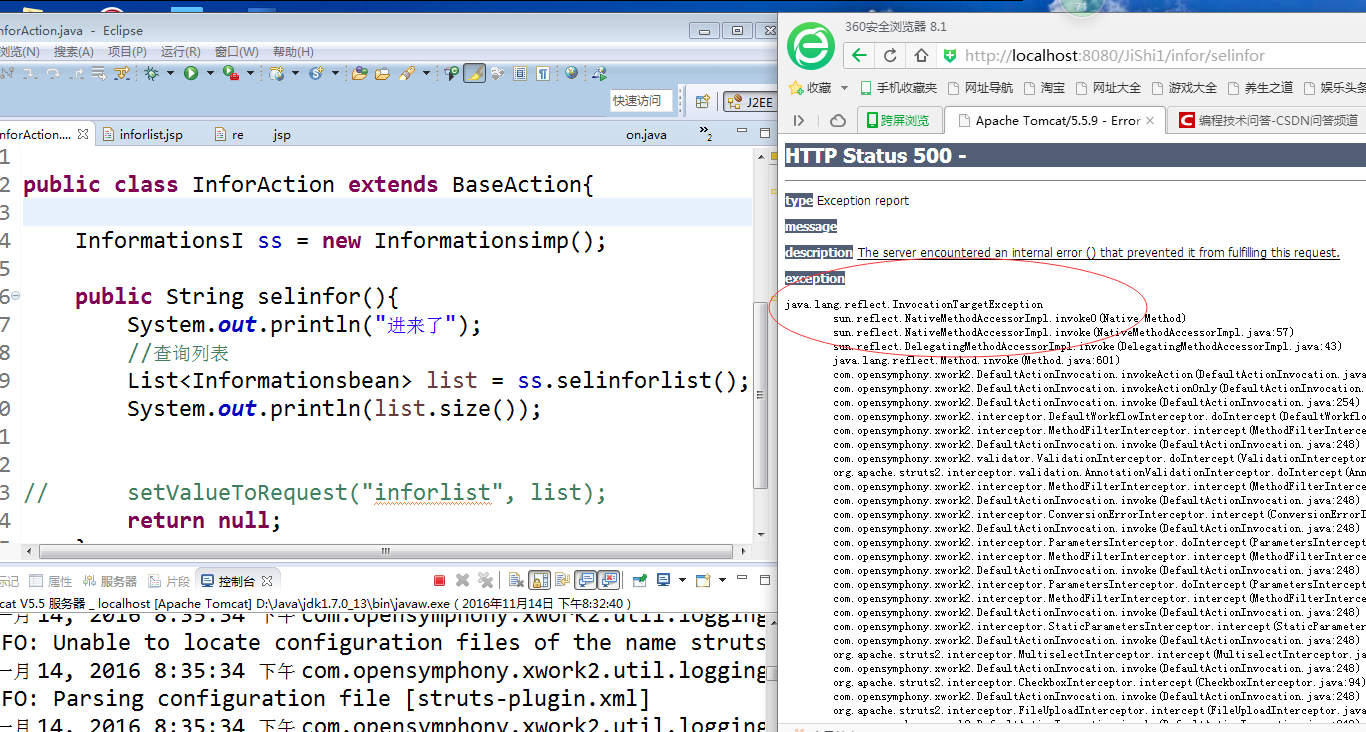Open the New Server wizard dropdown arrow
The image size is (1366, 732).
pyautogui.click(x=295, y=73)
